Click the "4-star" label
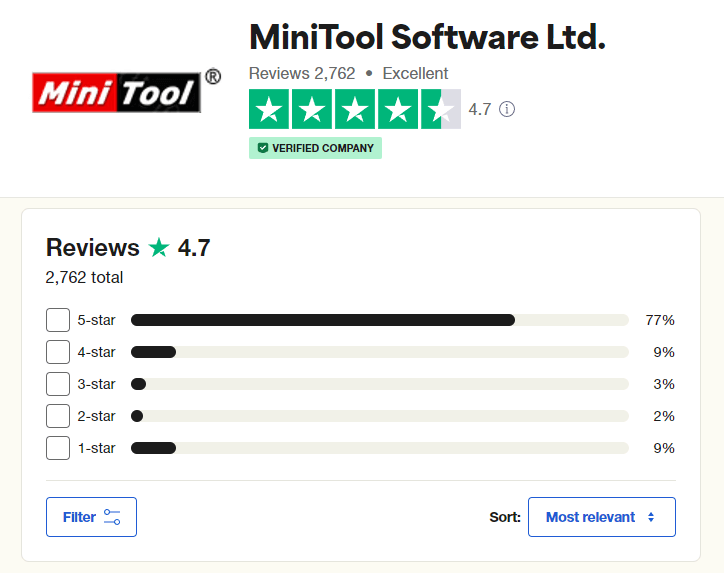This screenshot has height=573, width=724. pyautogui.click(x=96, y=352)
